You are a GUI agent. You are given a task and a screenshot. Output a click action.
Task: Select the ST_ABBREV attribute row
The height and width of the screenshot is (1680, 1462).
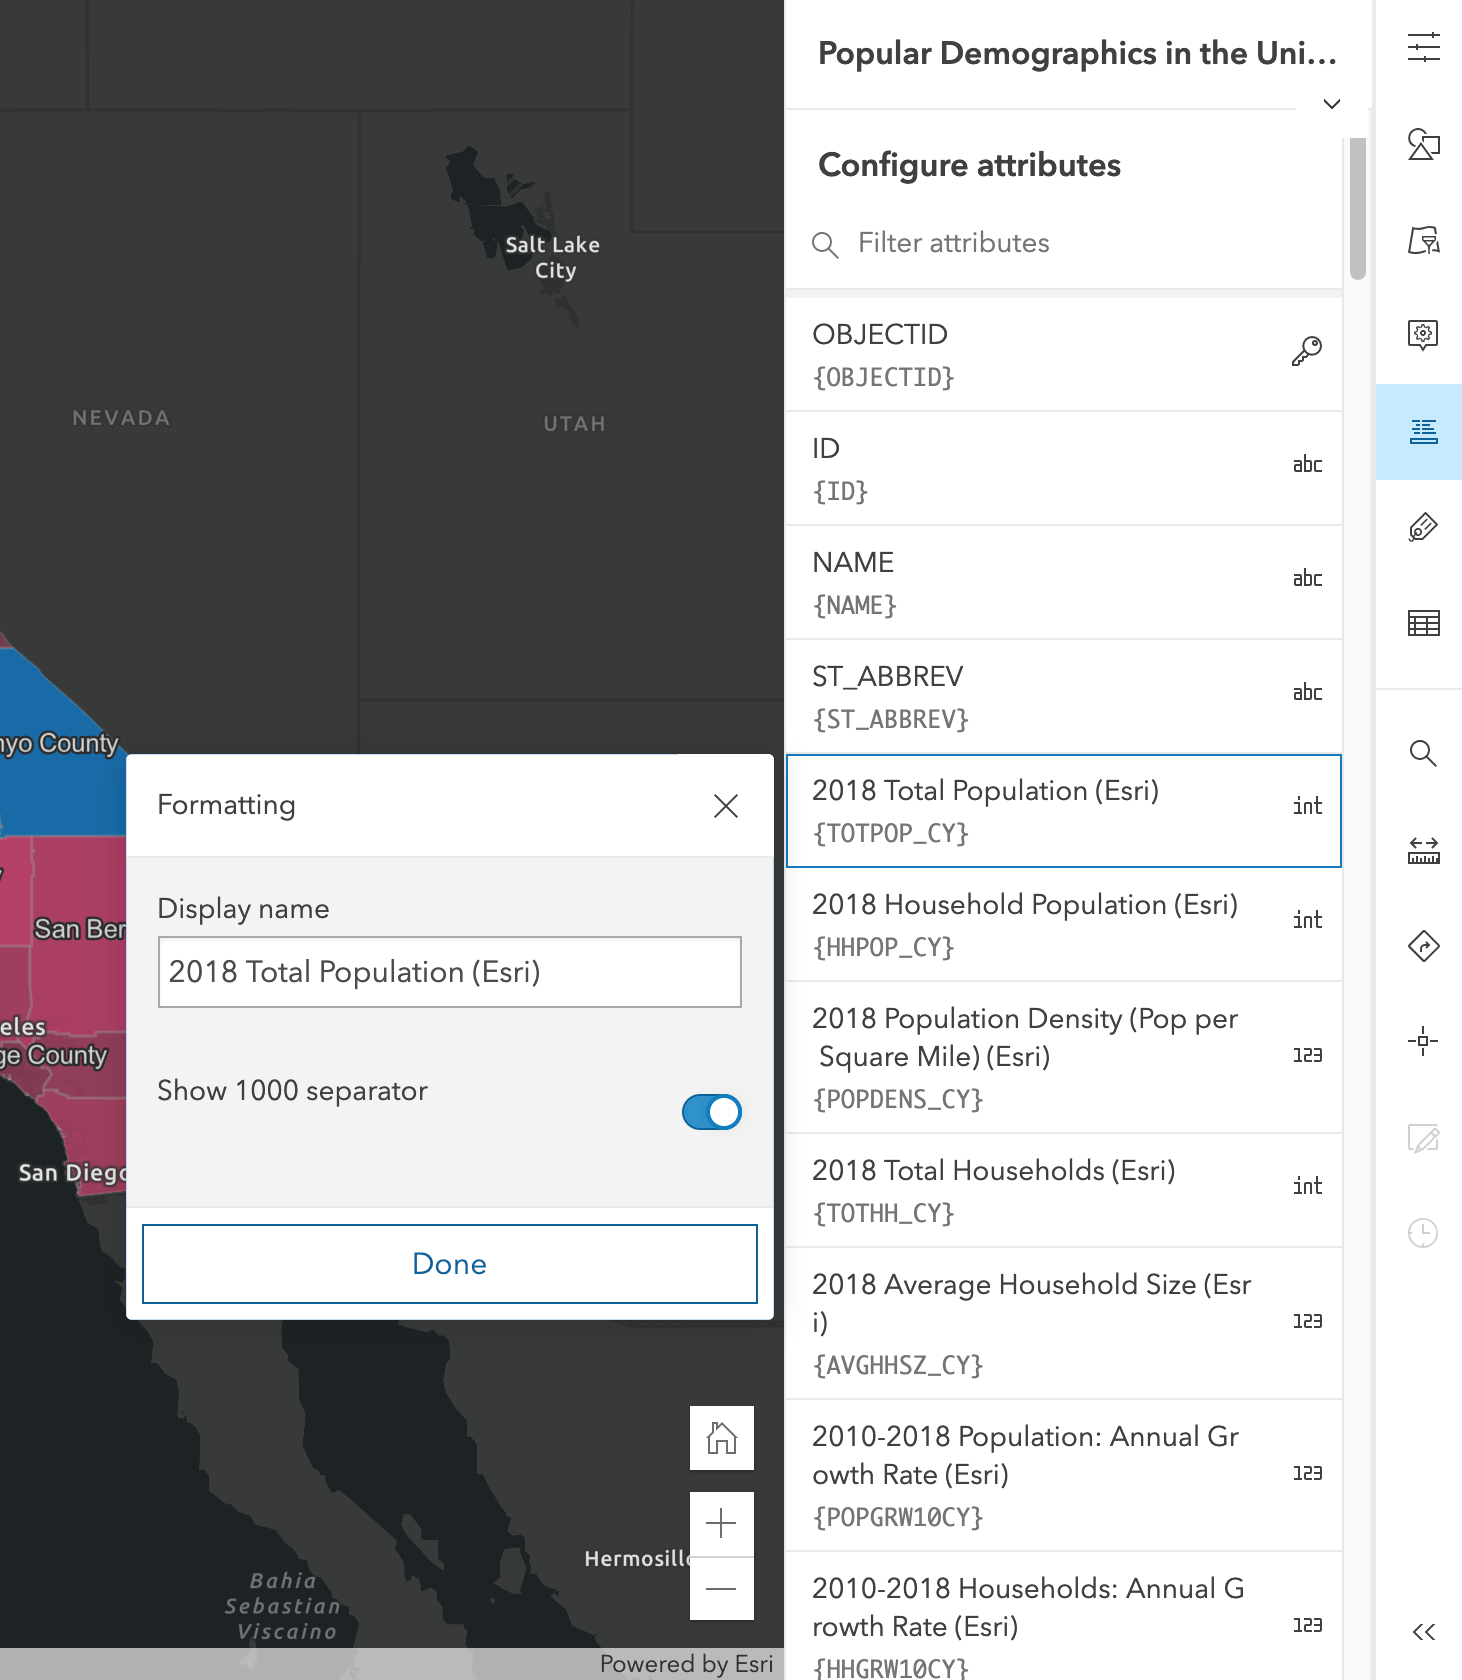coord(1064,697)
